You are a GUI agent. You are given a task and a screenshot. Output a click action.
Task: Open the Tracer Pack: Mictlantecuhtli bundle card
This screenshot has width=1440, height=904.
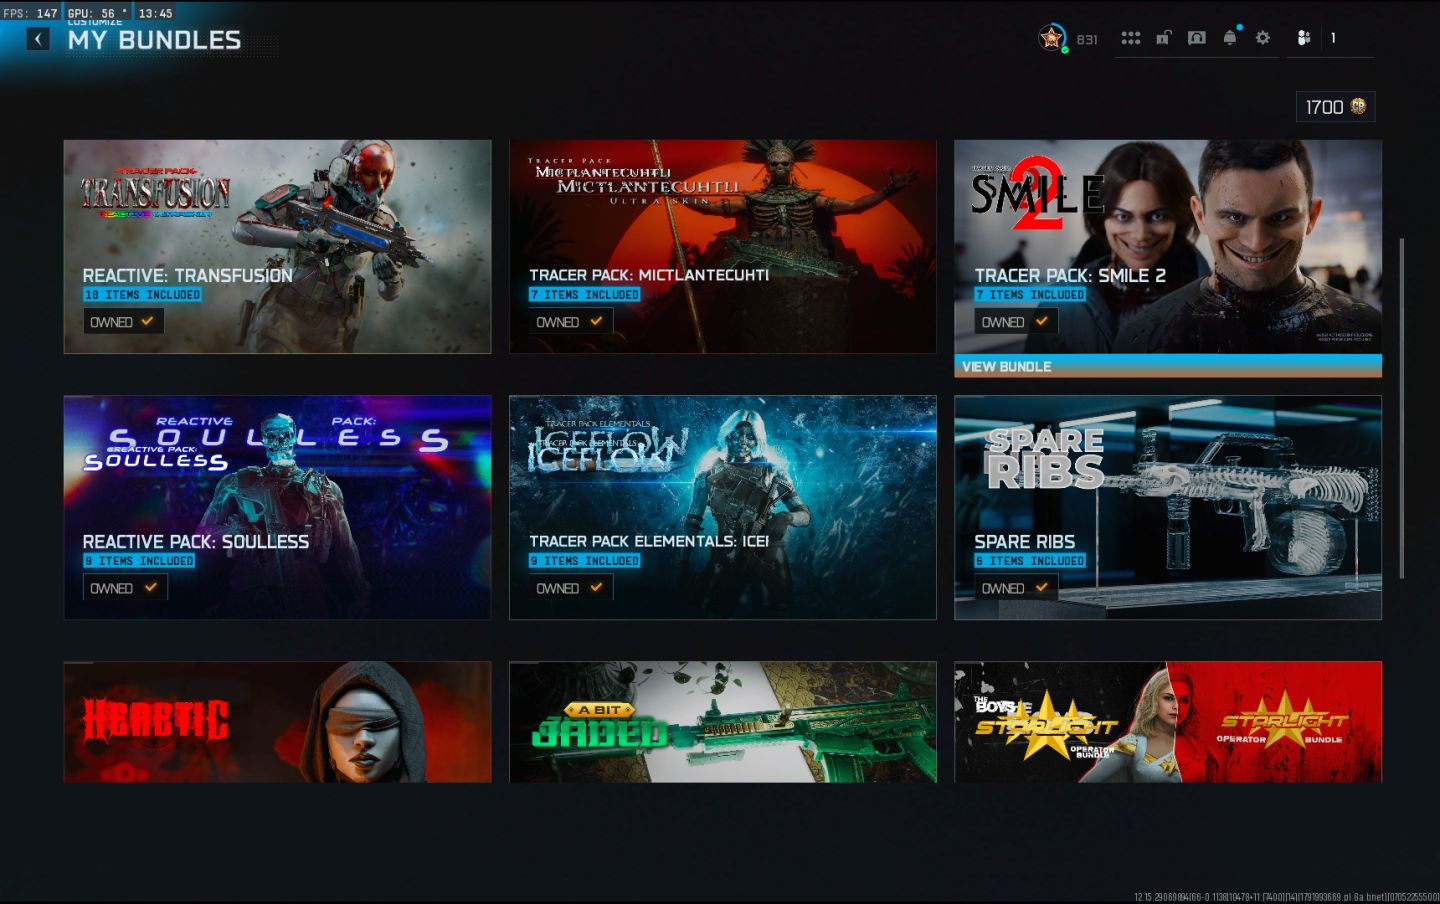pos(723,246)
